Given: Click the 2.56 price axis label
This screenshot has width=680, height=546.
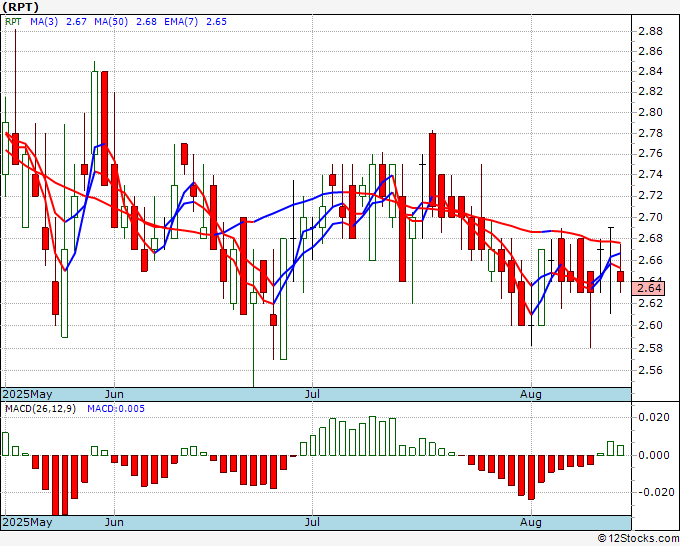Looking at the screenshot, I should (x=651, y=370).
